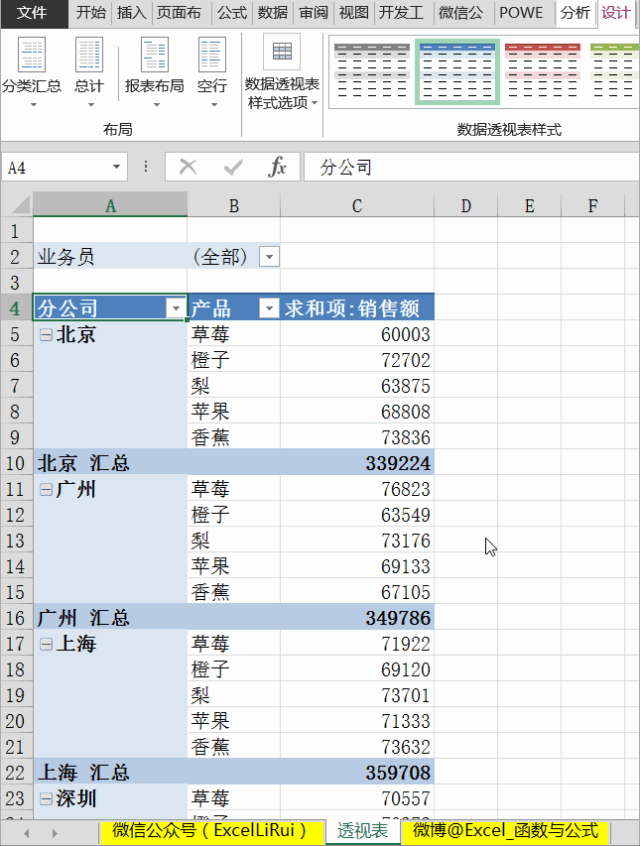640x846 pixels.
Task: Select cell with value 76823
Action: (357, 489)
